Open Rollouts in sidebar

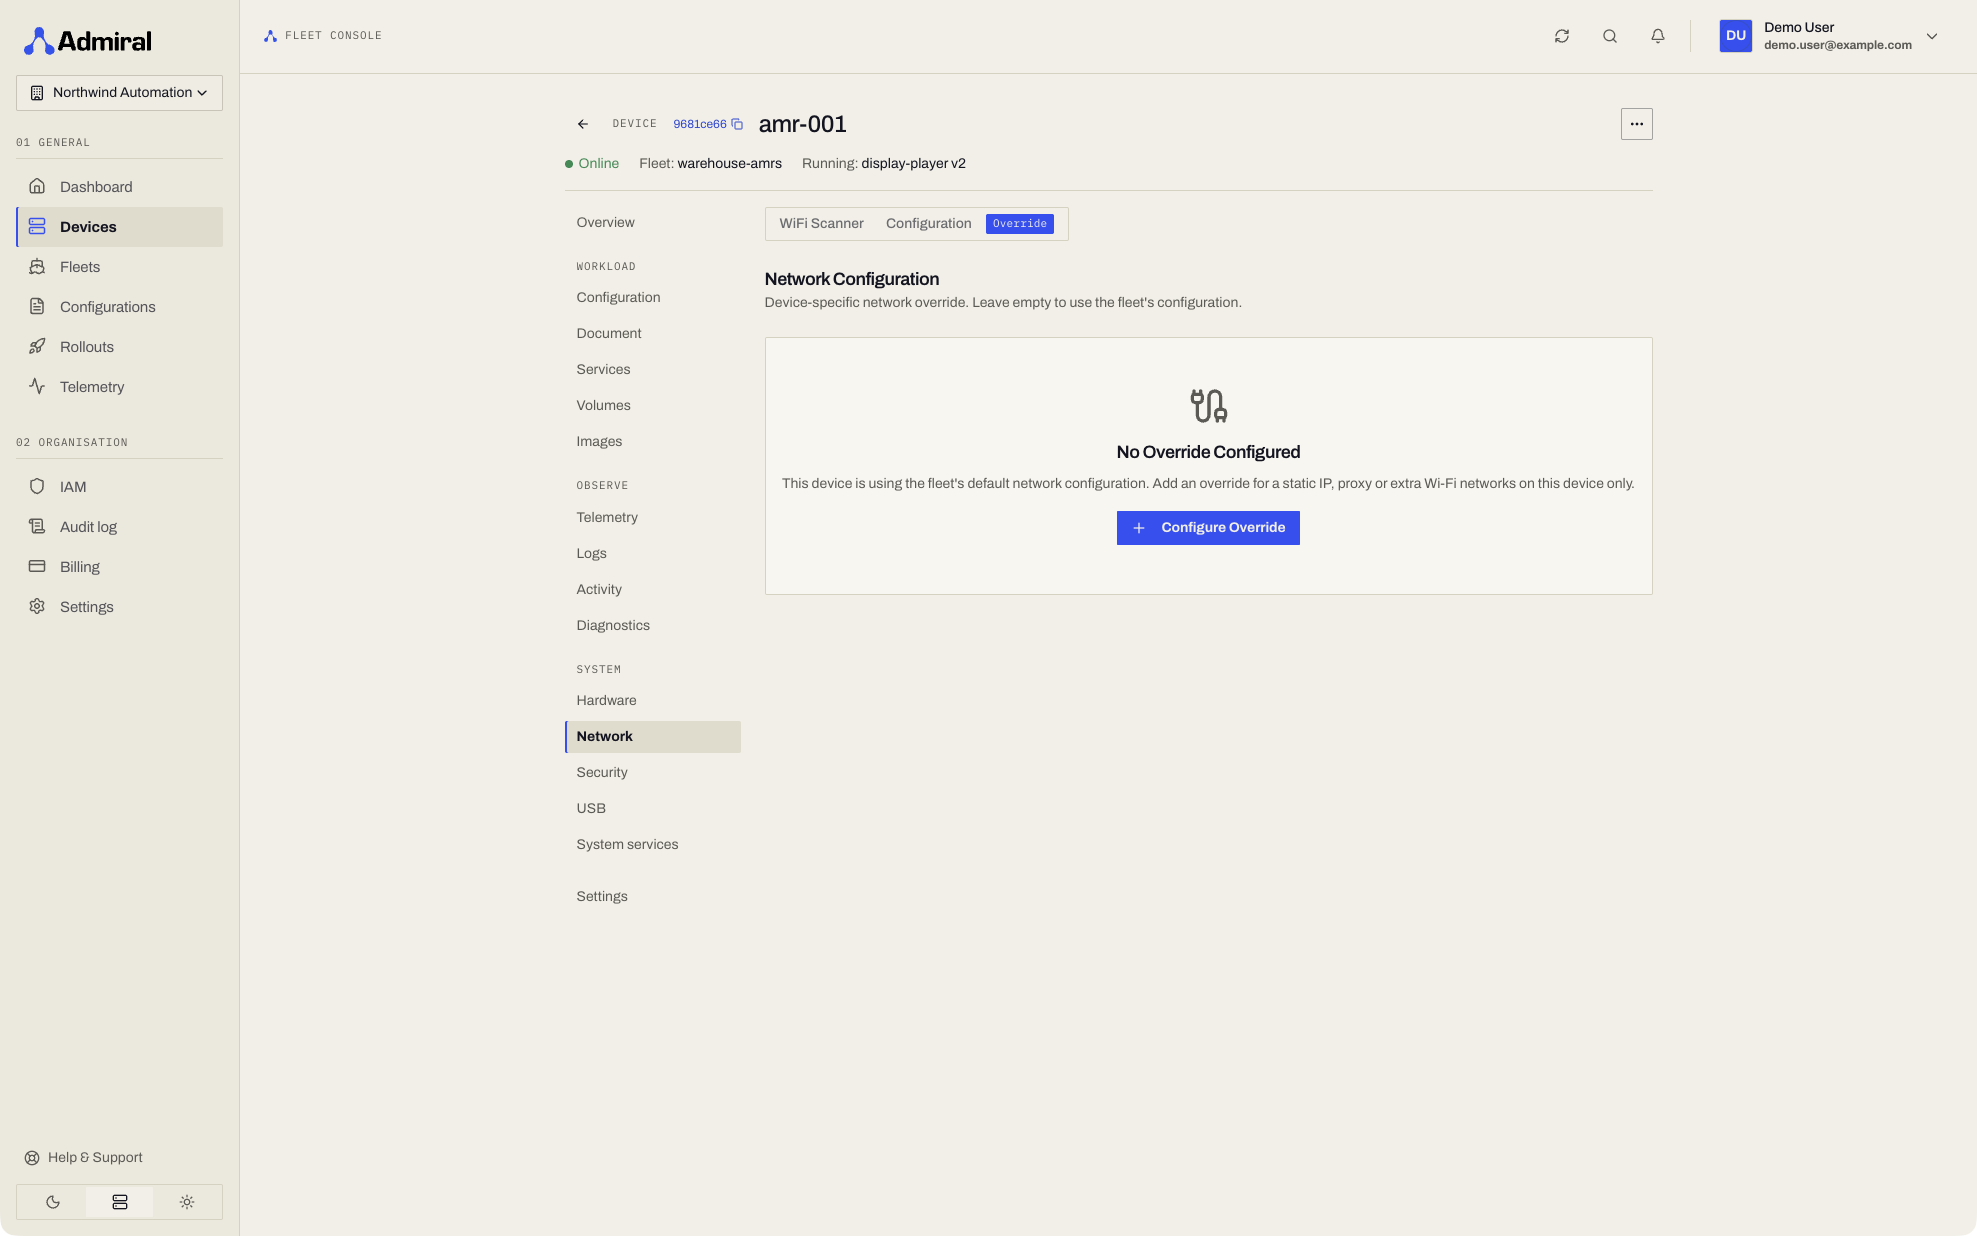click(x=120, y=347)
